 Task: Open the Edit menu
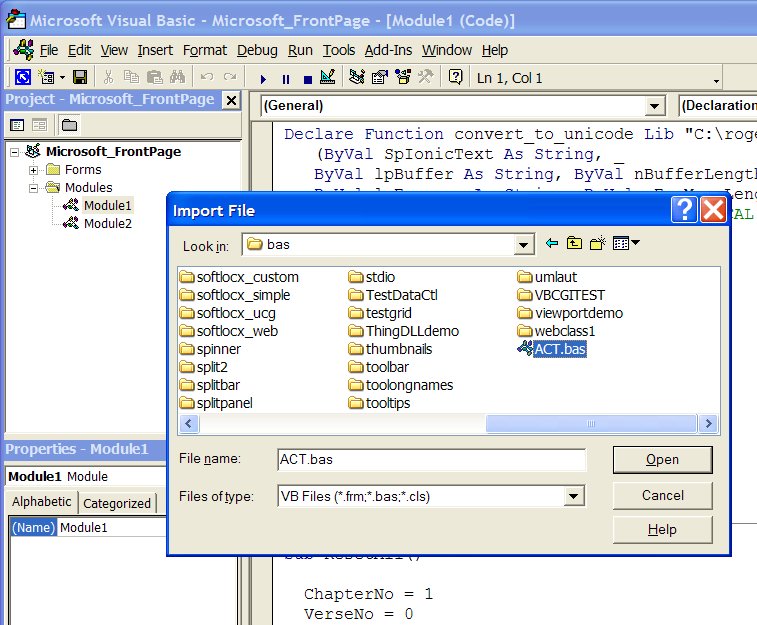pyautogui.click(x=79, y=50)
